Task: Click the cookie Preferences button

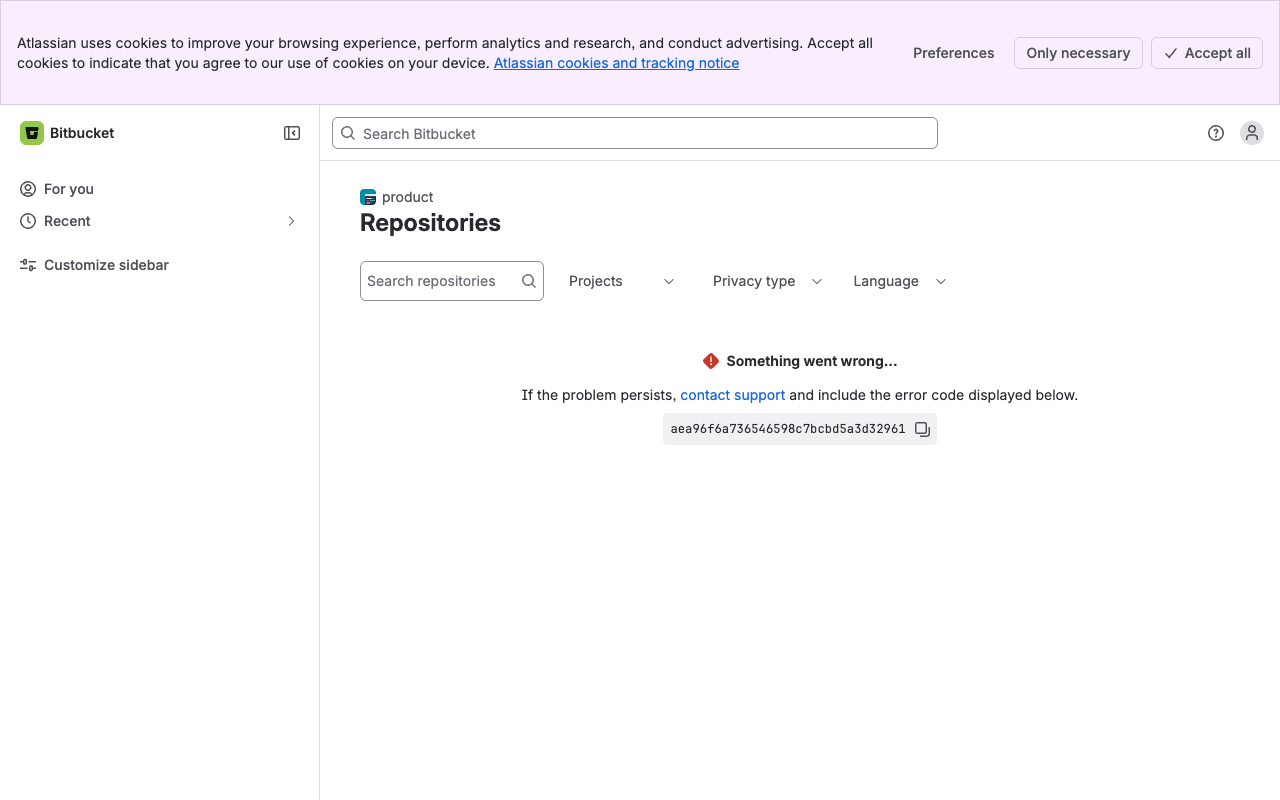Action: [954, 53]
